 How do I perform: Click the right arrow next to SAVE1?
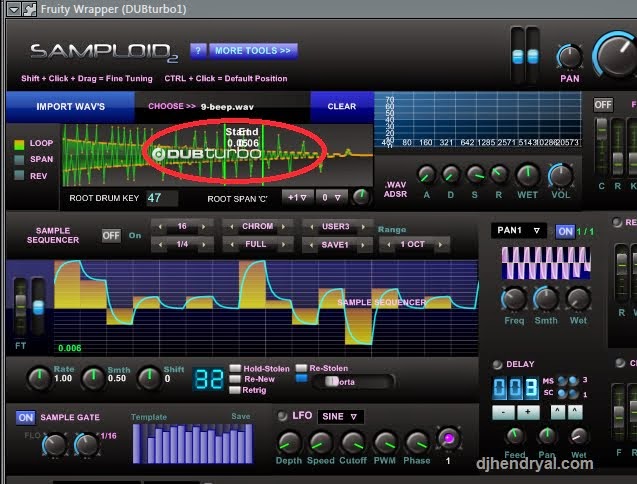363,244
